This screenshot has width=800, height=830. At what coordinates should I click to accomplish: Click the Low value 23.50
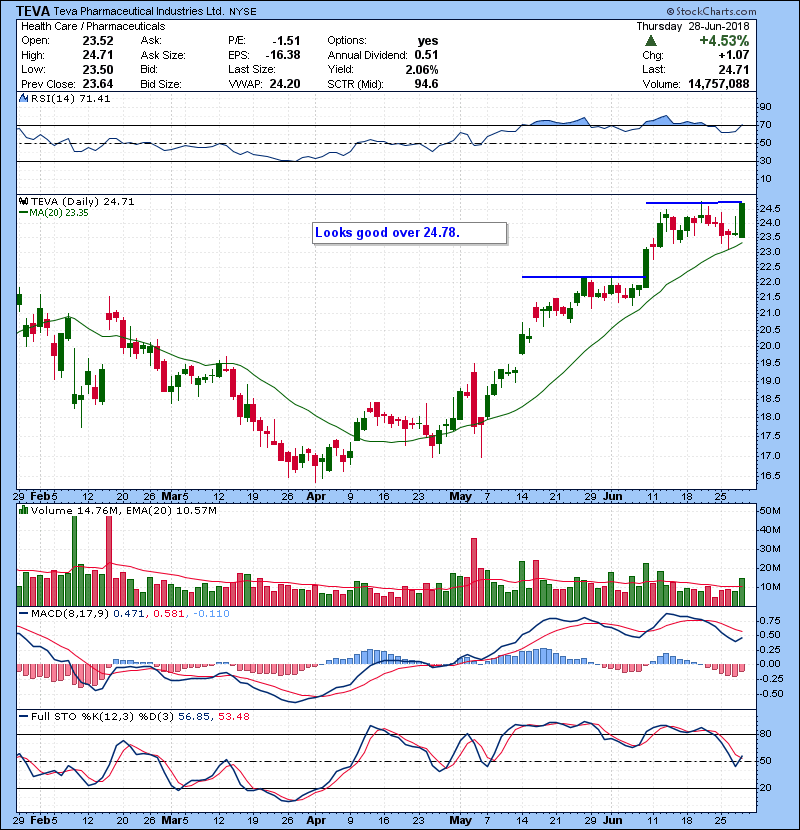(98, 69)
